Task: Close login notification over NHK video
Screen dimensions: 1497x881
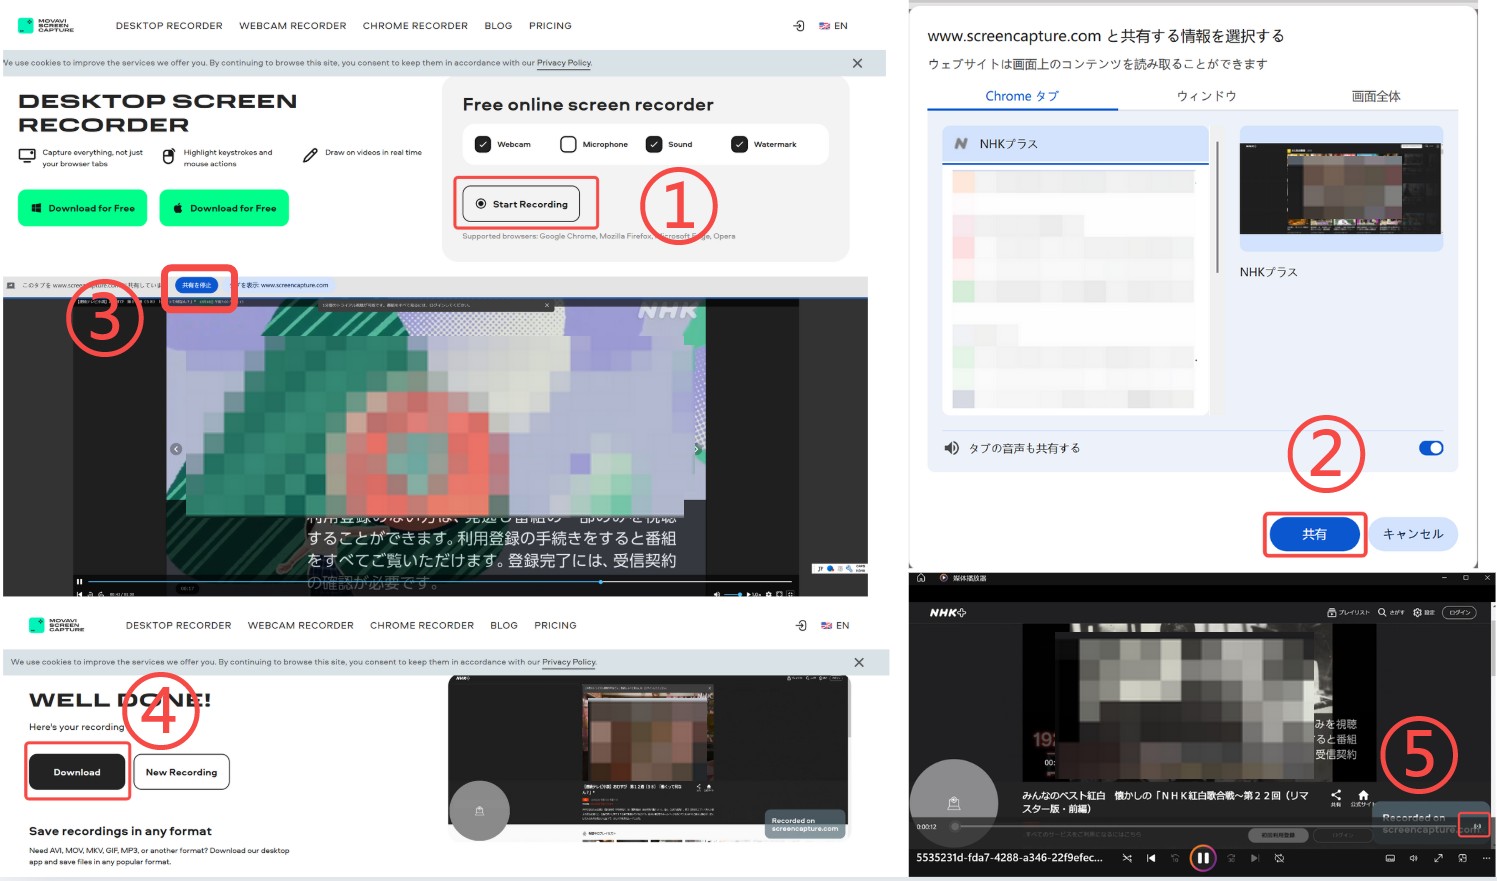Action: click(x=547, y=305)
